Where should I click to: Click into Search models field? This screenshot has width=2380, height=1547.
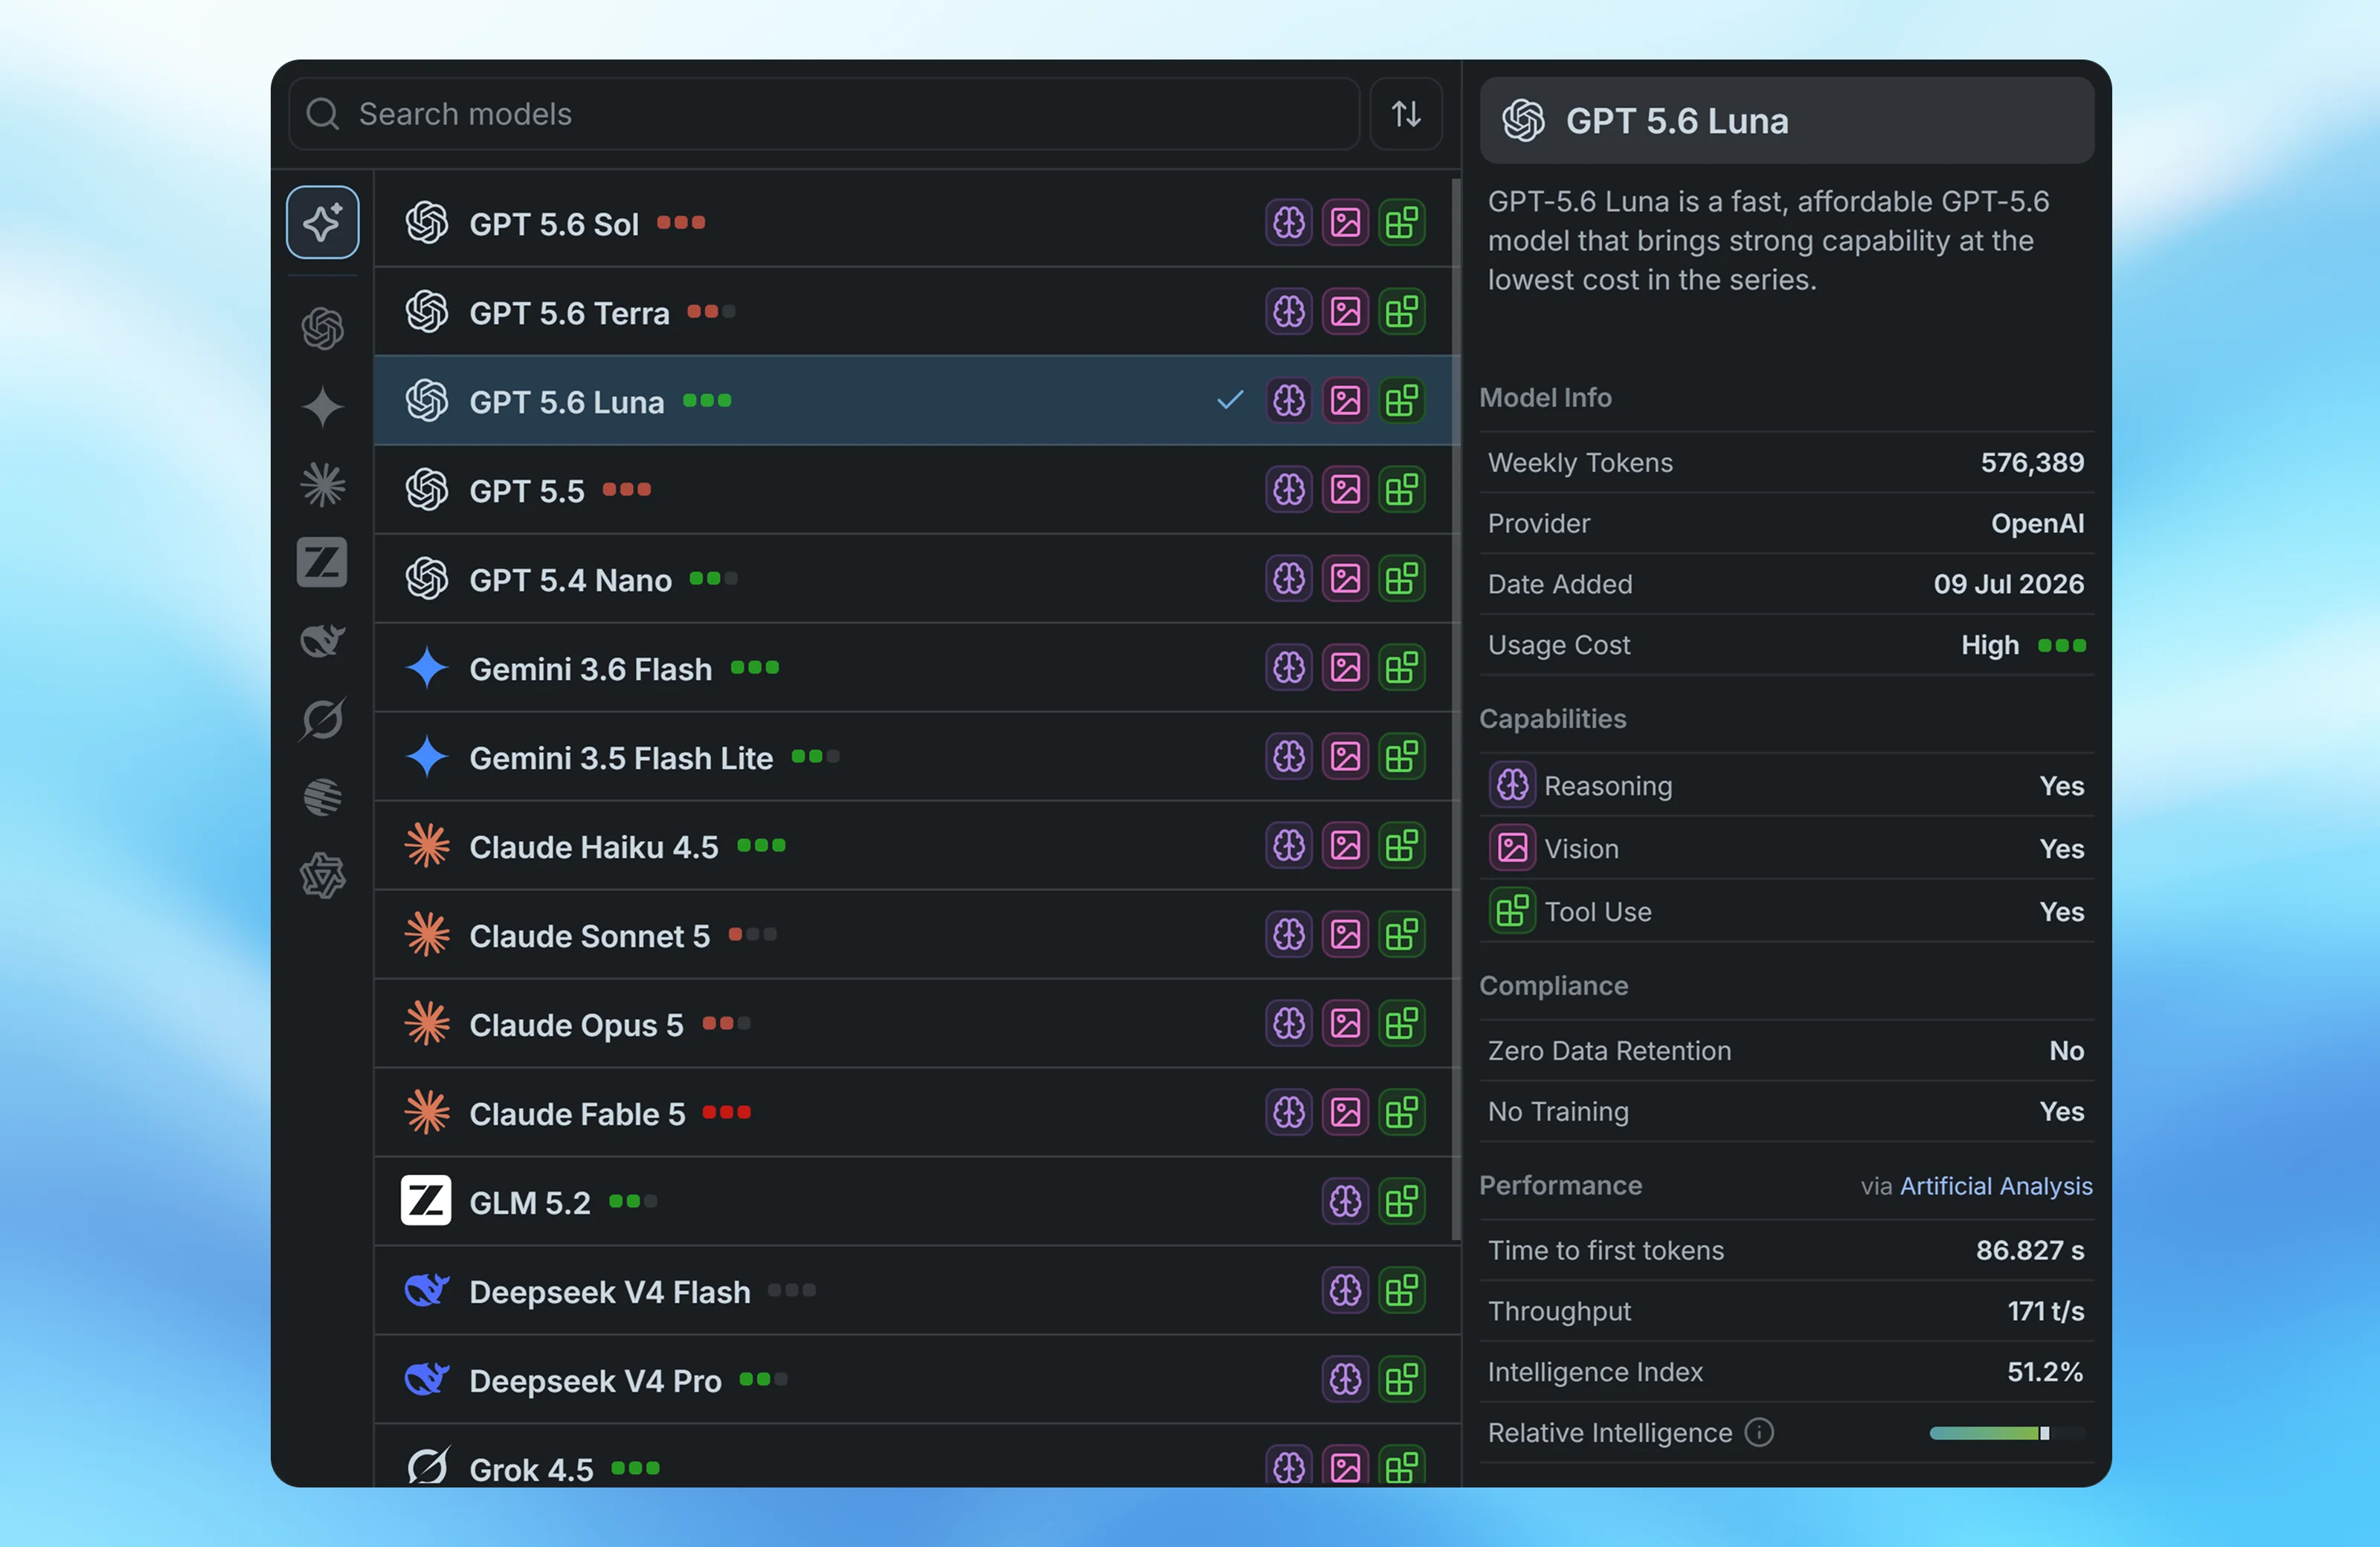click(824, 114)
